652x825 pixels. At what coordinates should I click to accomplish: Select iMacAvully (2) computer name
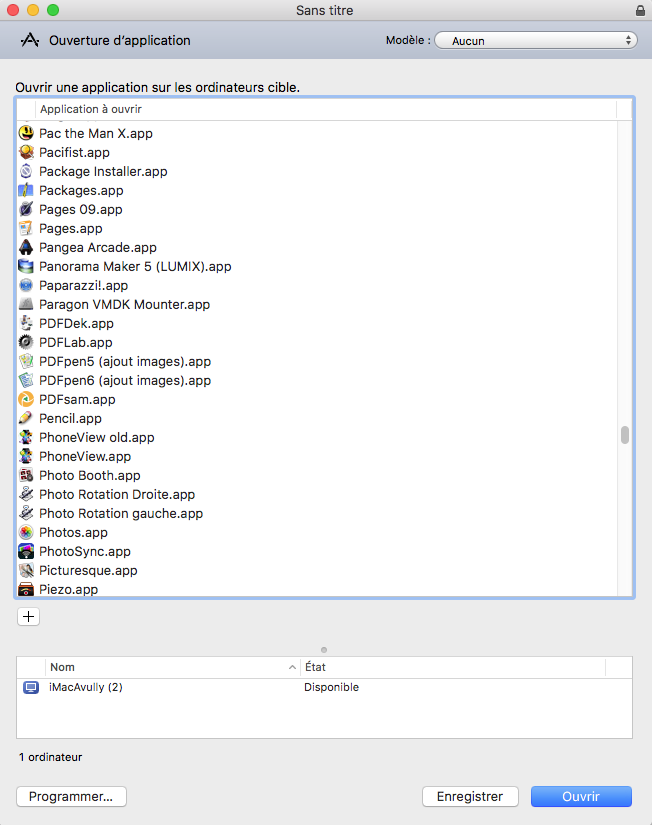coord(85,687)
